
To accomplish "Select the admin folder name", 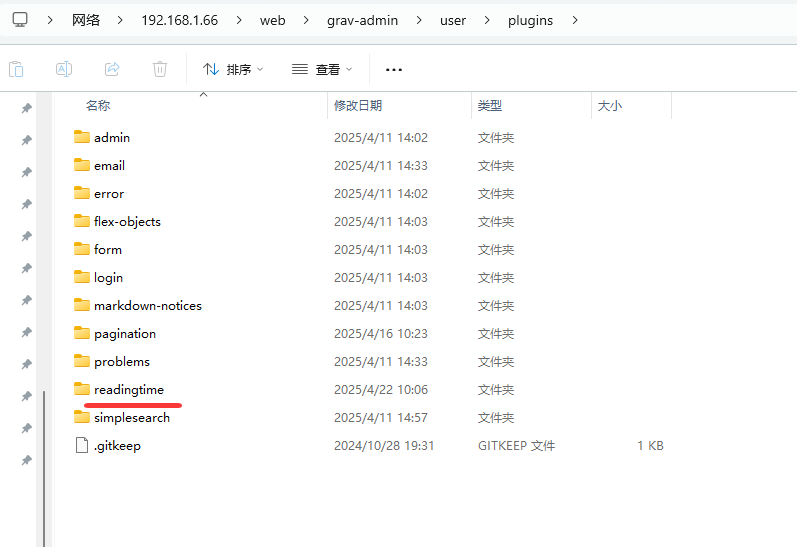I will (112, 138).
